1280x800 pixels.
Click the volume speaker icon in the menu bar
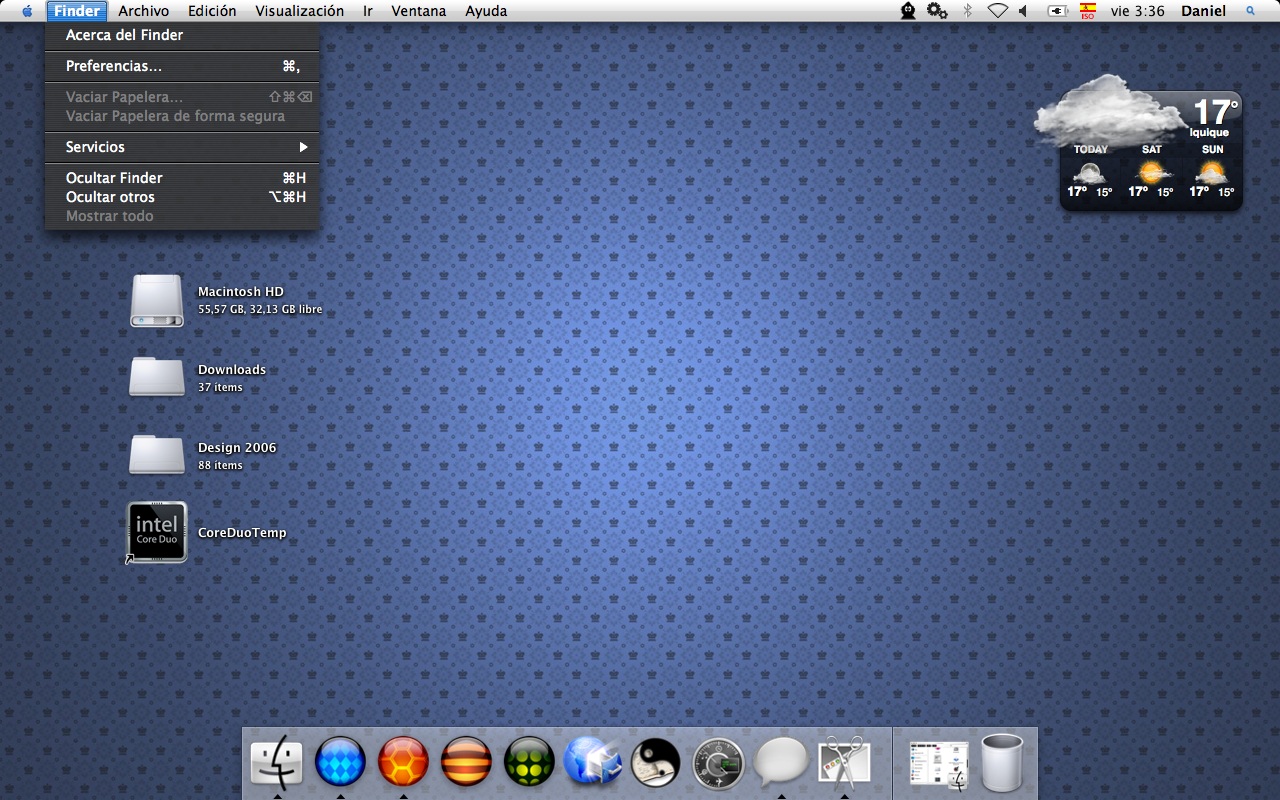pyautogui.click(x=1023, y=11)
